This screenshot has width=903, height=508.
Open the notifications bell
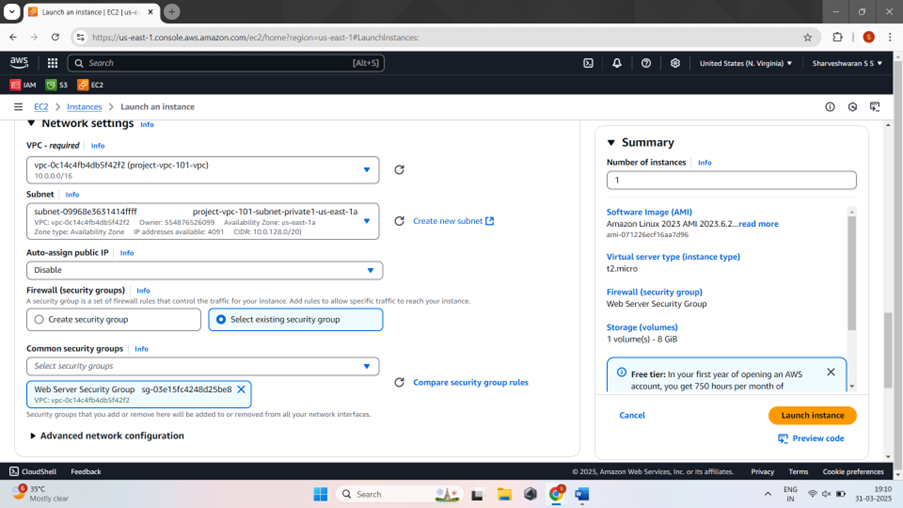pyautogui.click(x=617, y=63)
